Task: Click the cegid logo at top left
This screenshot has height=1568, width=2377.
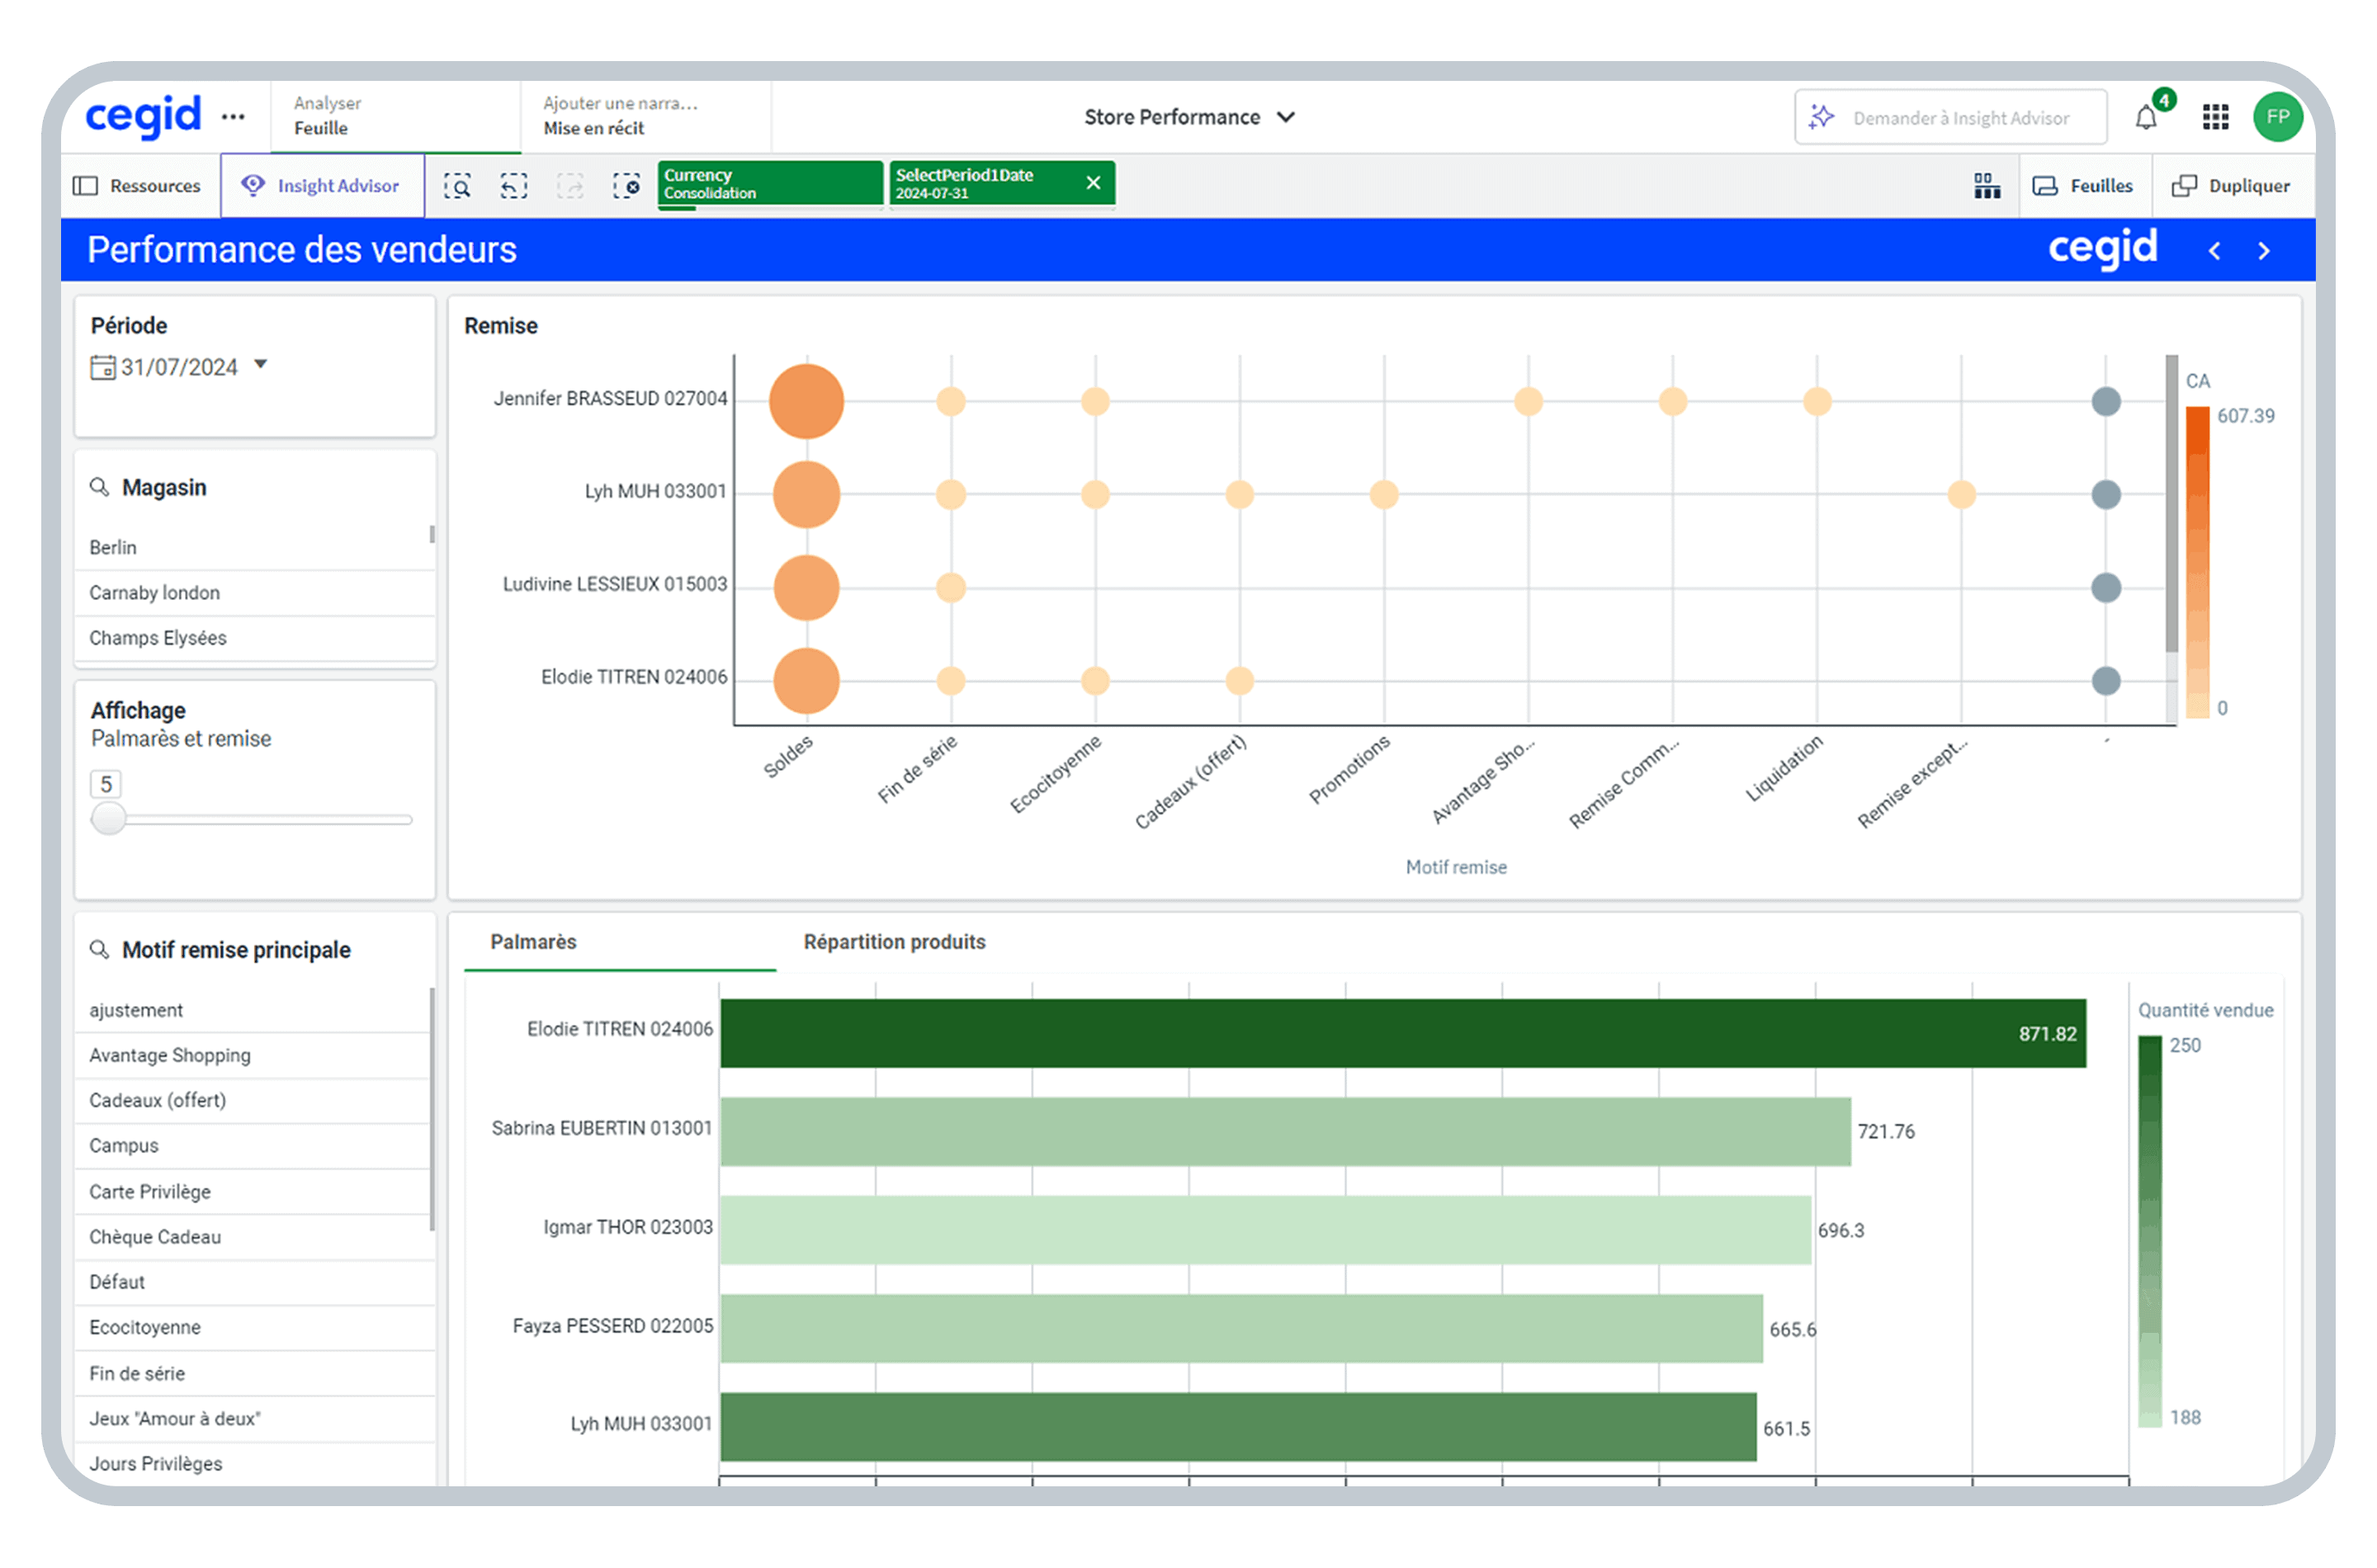Action: tap(143, 117)
